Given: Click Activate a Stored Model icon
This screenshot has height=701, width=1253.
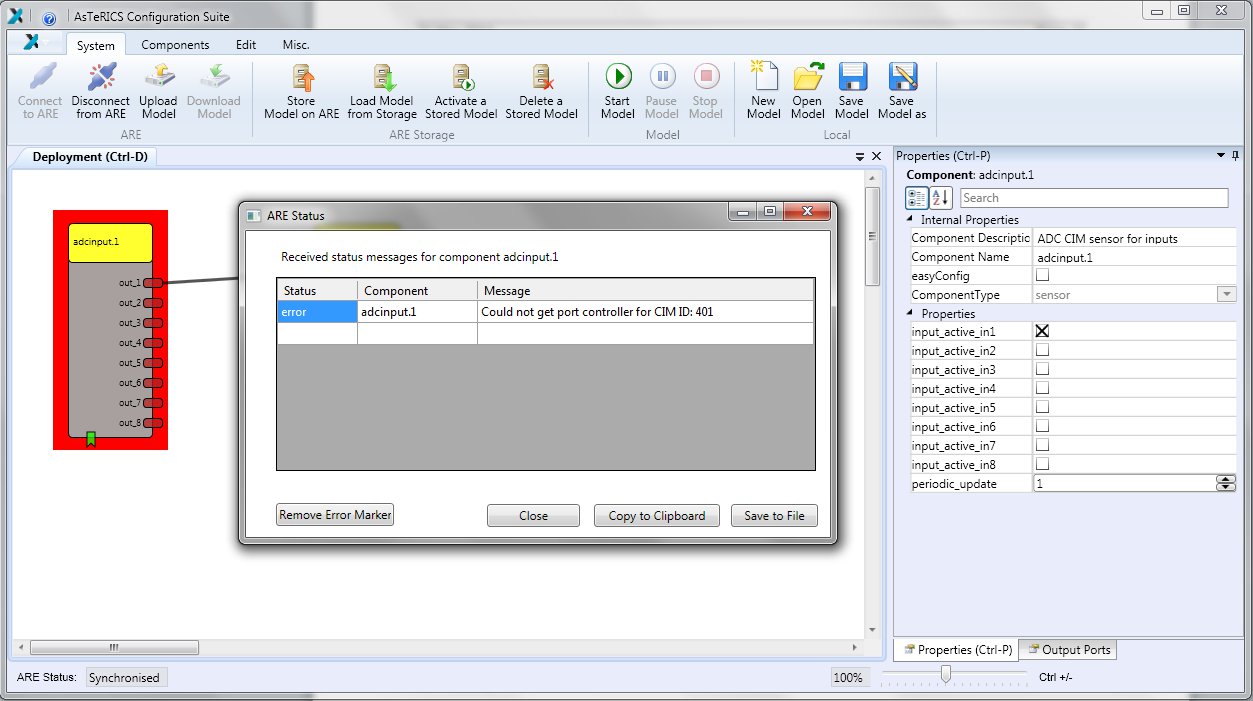Looking at the screenshot, I should (x=461, y=77).
